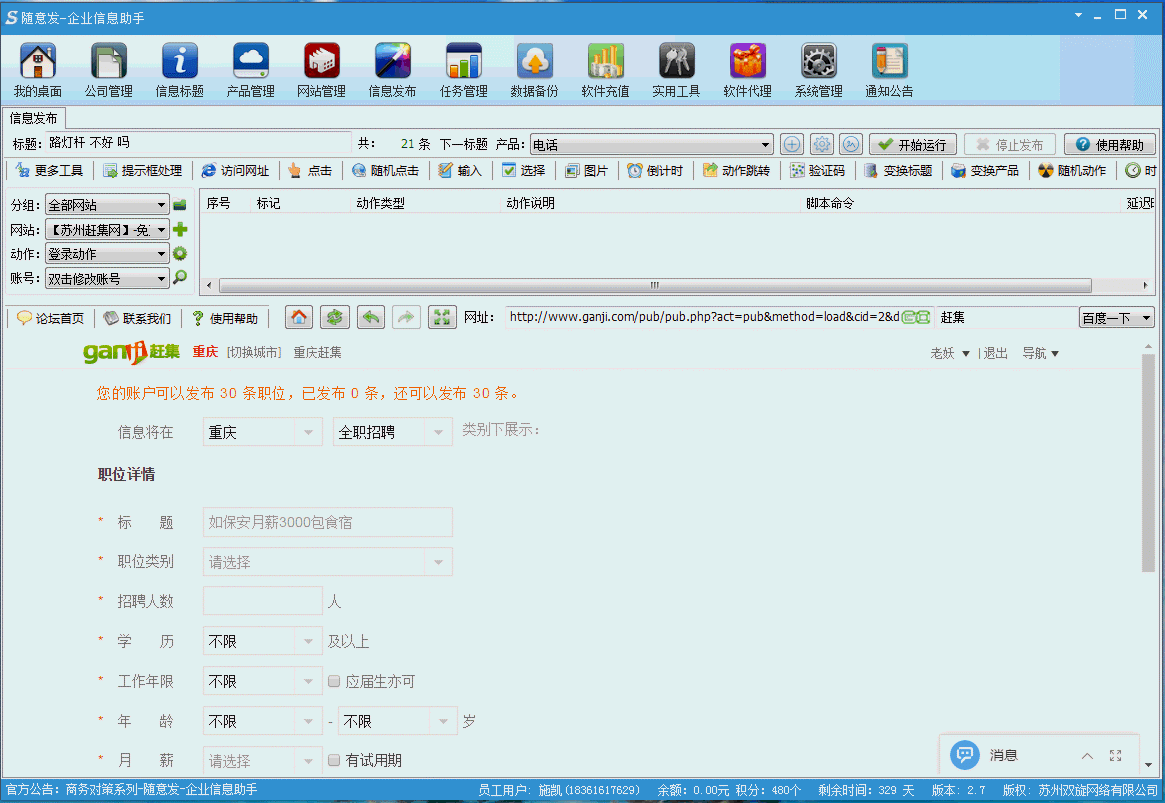Insert a 变换标题 action
The image size is (1165, 803).
click(x=898, y=170)
